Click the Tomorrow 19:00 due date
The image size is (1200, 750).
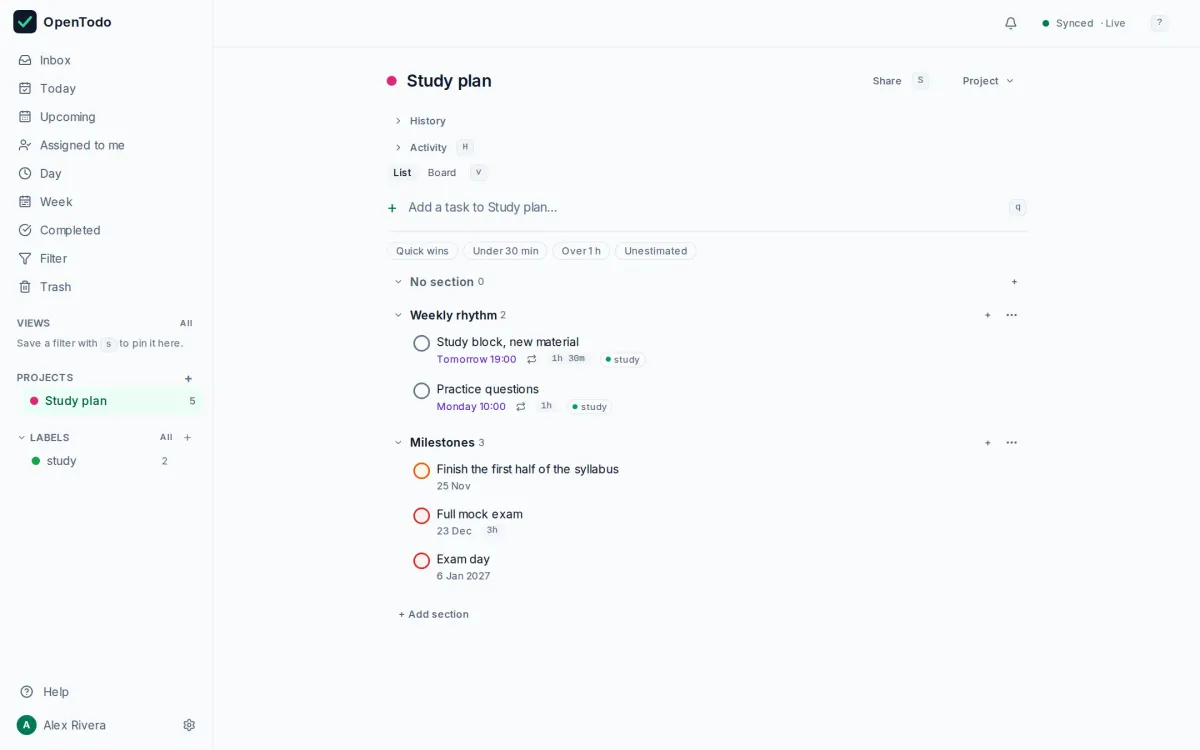pyautogui.click(x=477, y=359)
